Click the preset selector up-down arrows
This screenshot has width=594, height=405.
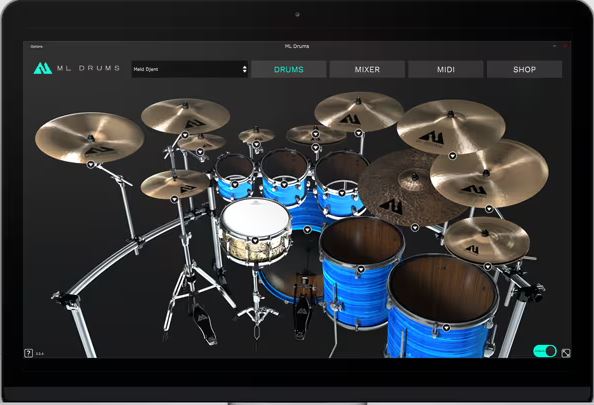(x=244, y=69)
